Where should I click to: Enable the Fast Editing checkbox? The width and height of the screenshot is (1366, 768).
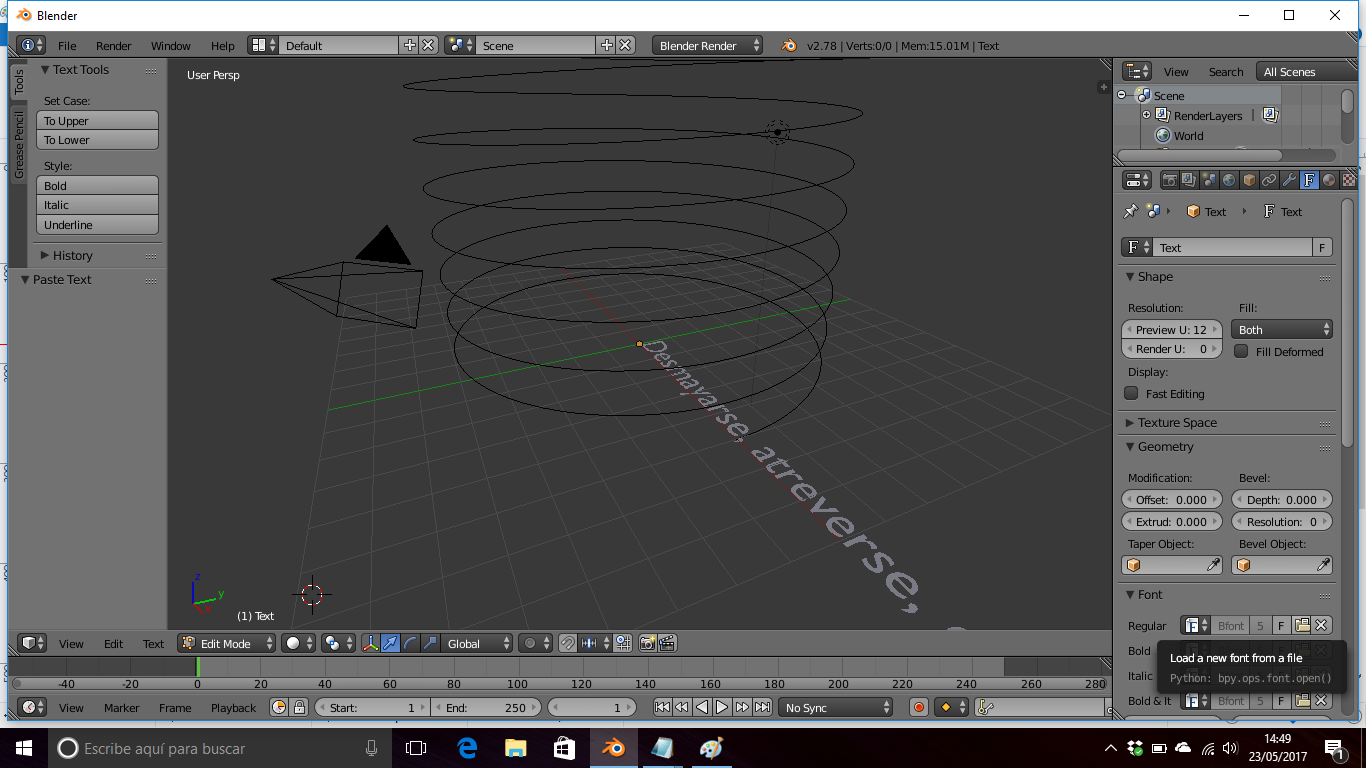click(1131, 393)
